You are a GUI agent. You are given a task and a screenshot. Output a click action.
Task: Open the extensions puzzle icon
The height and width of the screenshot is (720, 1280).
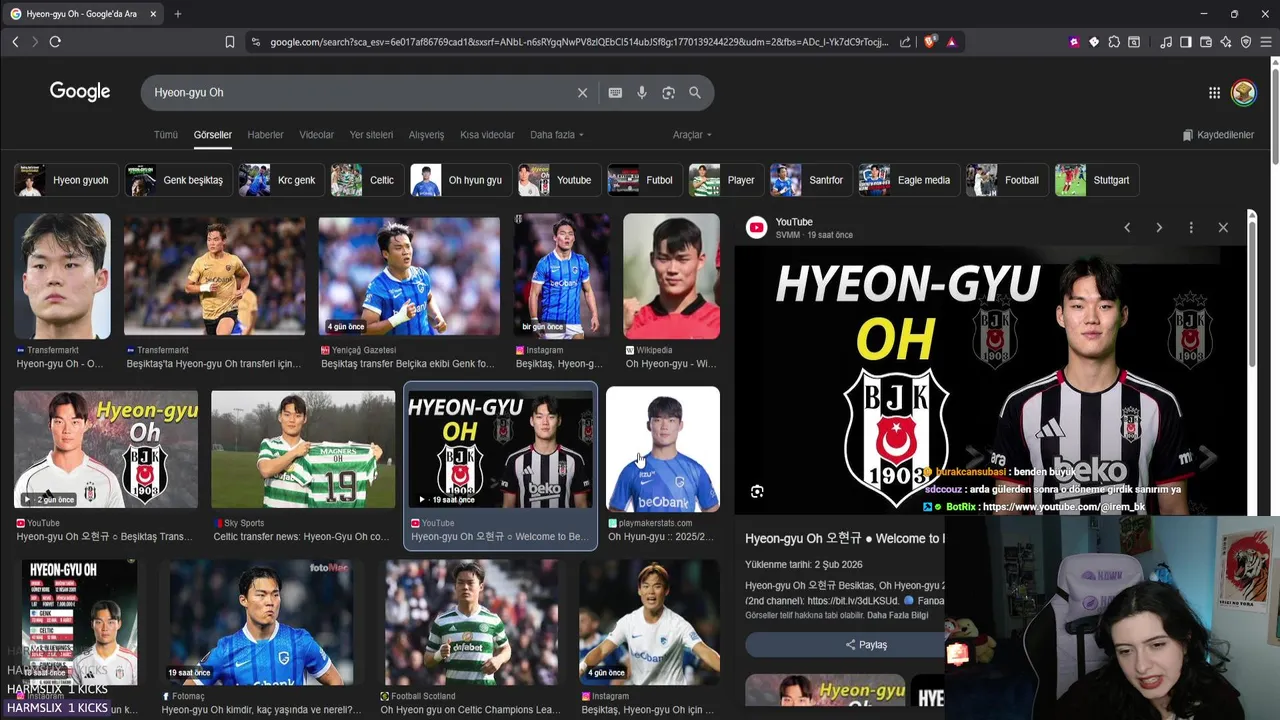coord(1114,42)
